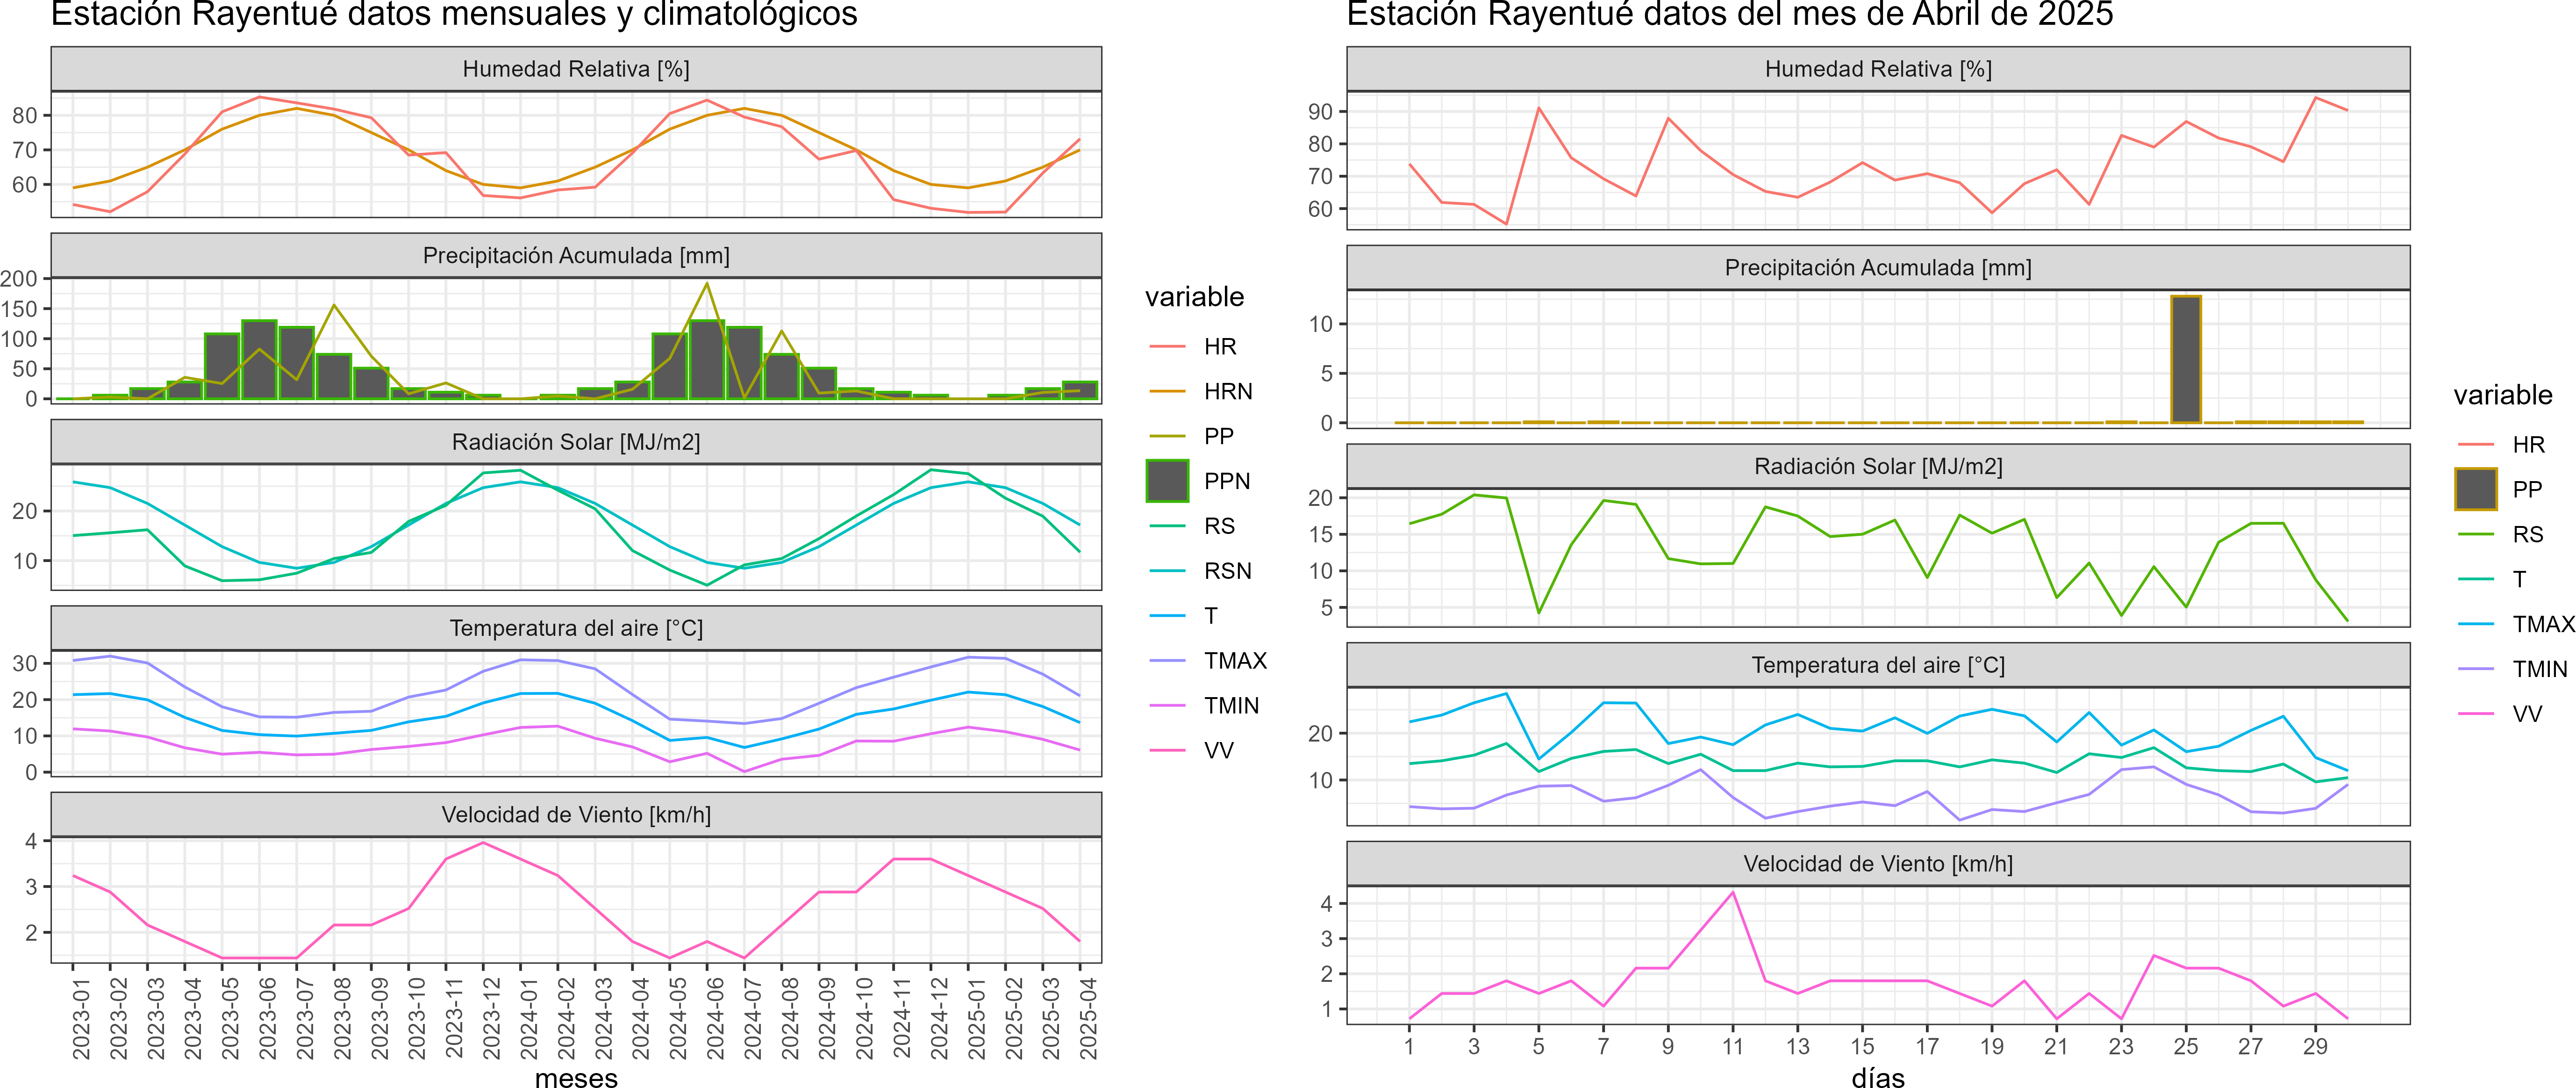This screenshot has height=1088, width=2576.
Task: Select the RSN legend line swatch
Action: 1167,571
